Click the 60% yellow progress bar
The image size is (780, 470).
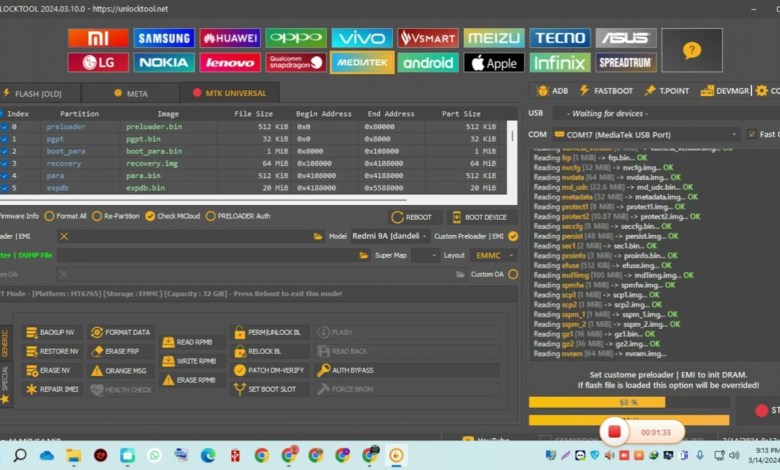[x=628, y=402]
